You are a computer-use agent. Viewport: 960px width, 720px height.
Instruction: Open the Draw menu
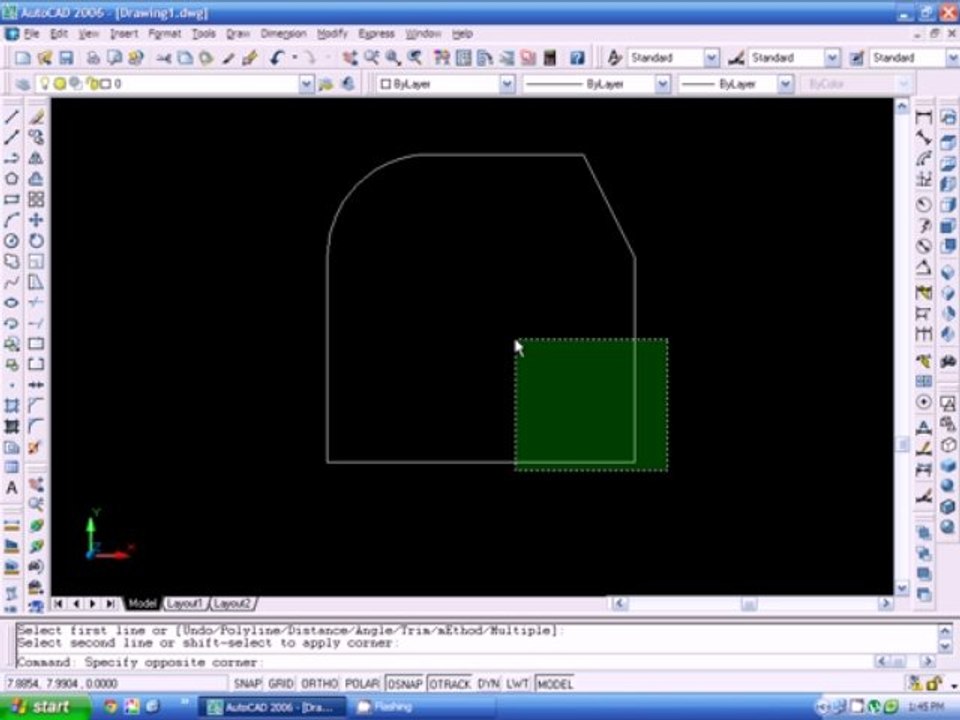coord(238,34)
